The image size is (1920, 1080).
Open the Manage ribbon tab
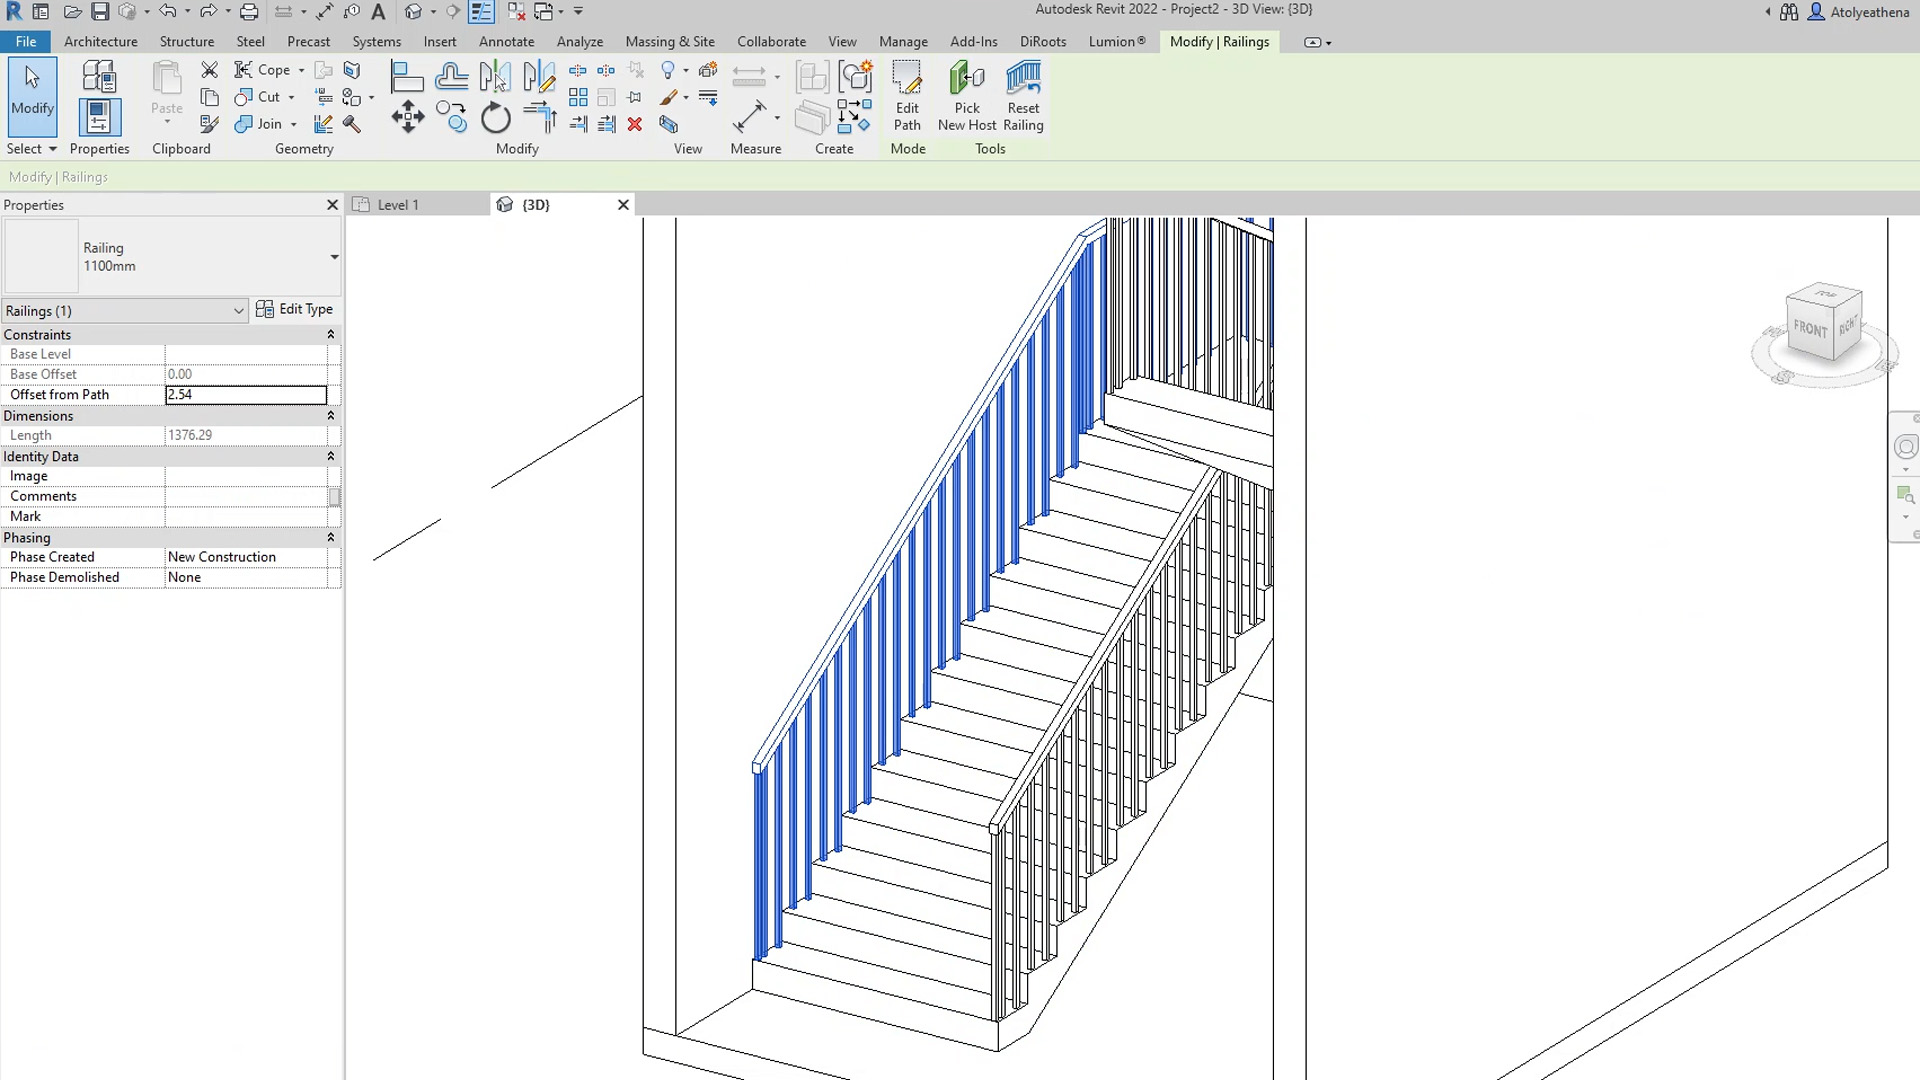903,41
